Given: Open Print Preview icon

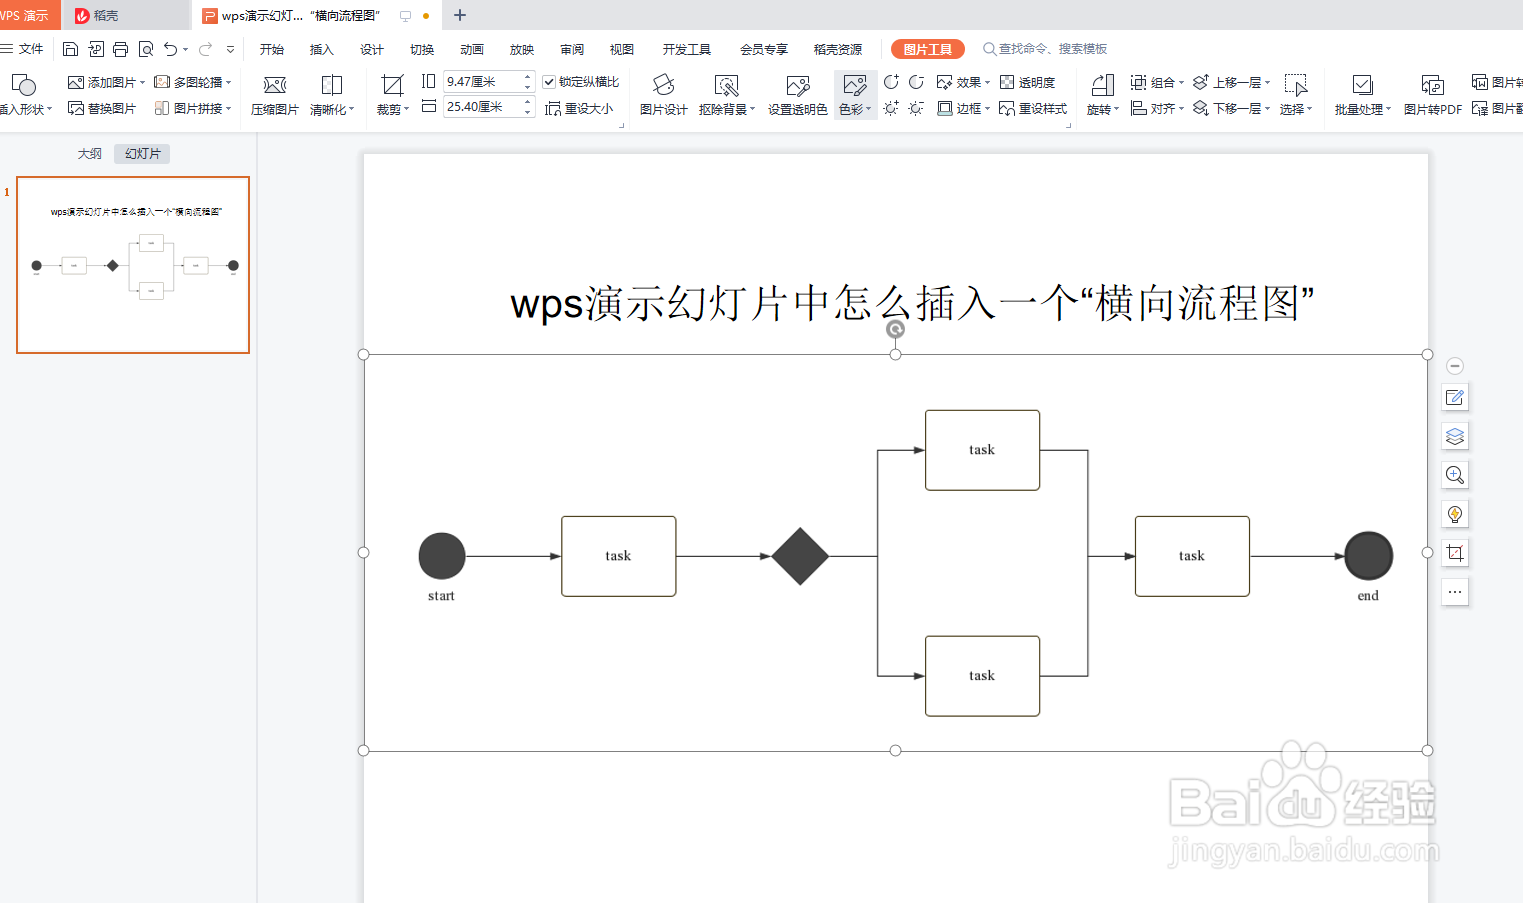Looking at the screenshot, I should pos(146,49).
